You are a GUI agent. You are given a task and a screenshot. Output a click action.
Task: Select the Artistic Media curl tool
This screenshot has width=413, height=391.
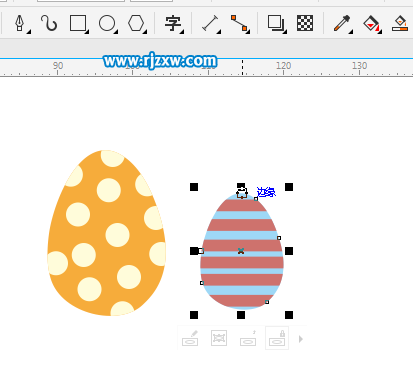(x=49, y=23)
